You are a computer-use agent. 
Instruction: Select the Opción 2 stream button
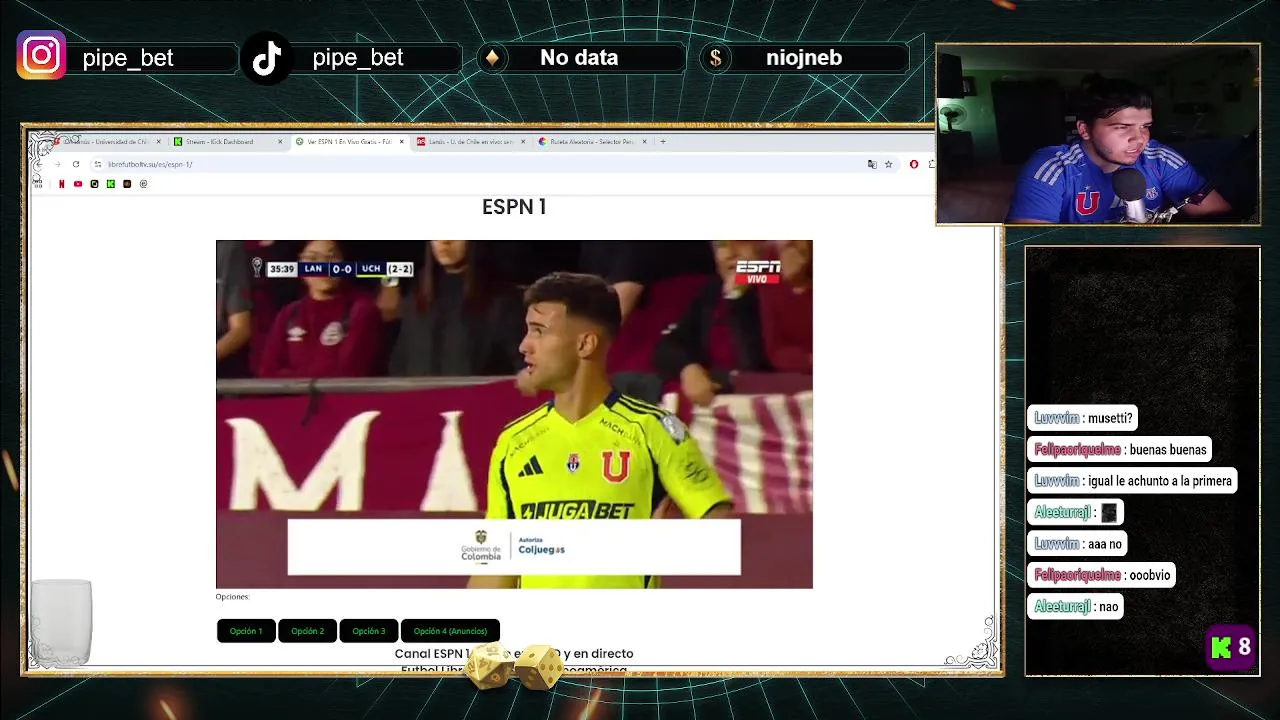[307, 631]
